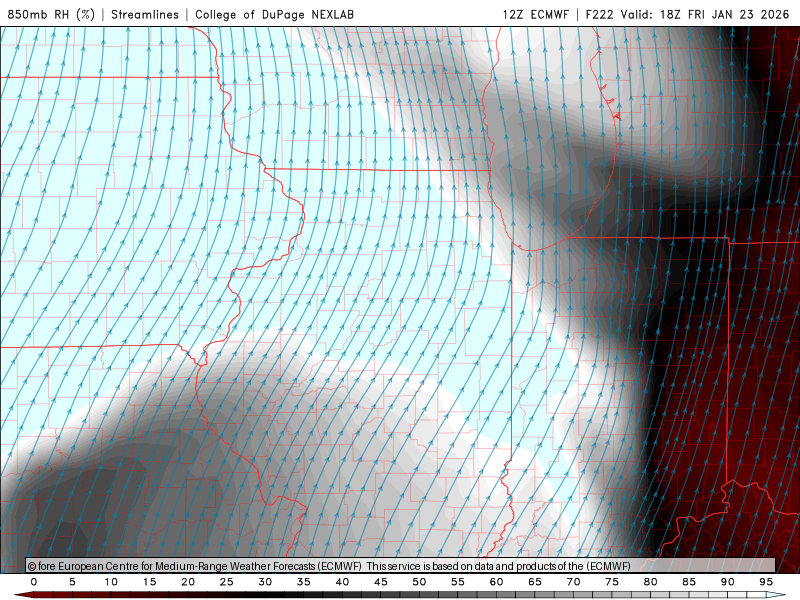
Task: Click the "60" mark on the scale
Action: point(496,582)
